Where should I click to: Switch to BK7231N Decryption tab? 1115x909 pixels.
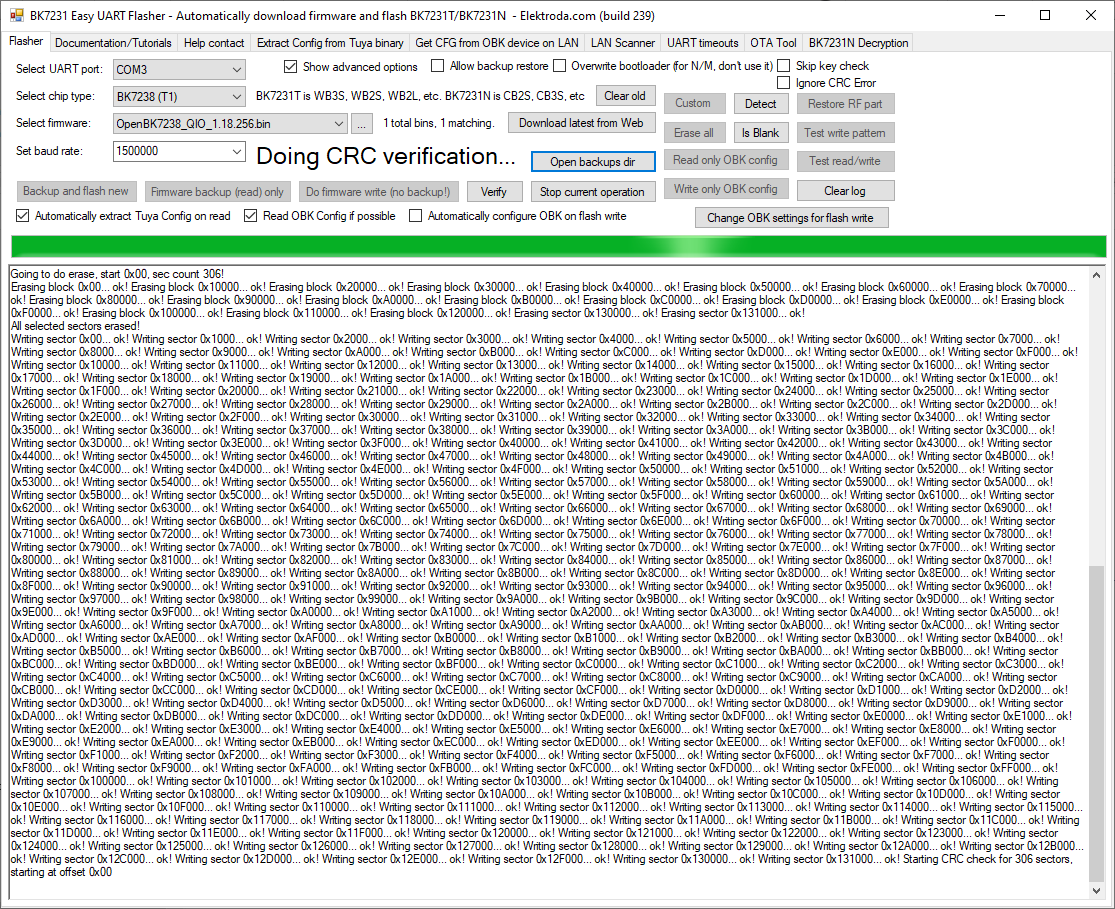858,43
